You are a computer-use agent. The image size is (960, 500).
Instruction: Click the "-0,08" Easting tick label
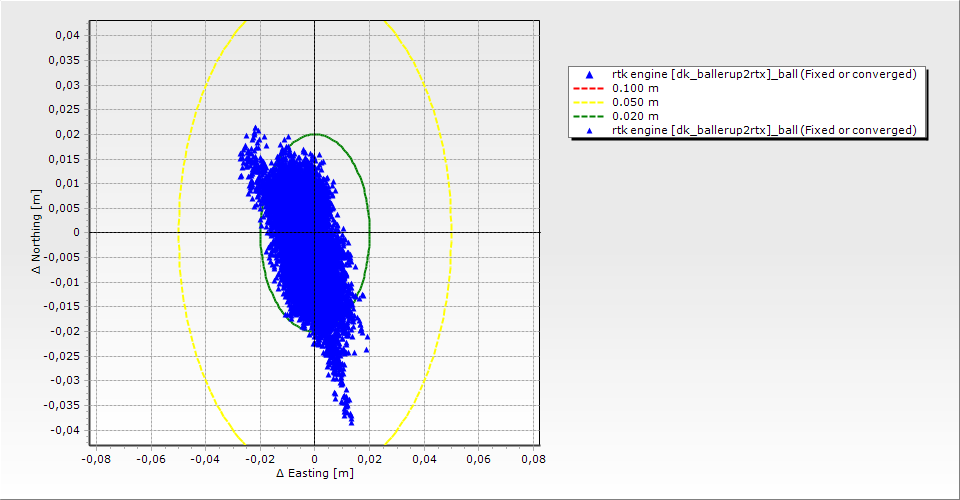96,459
